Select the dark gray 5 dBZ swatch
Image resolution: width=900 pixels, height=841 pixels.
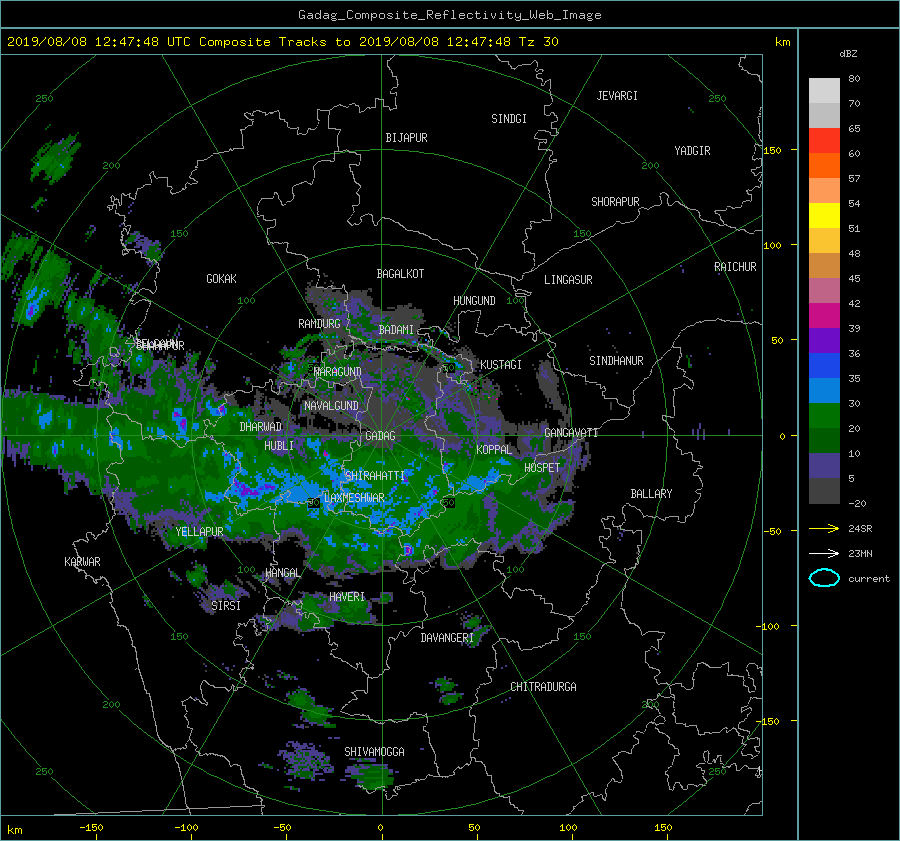pyautogui.click(x=824, y=490)
